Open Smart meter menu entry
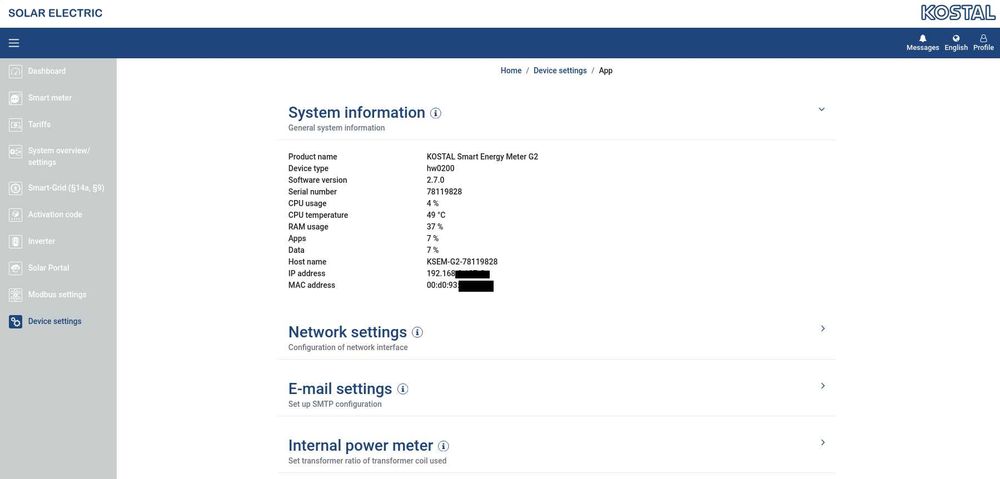1000x479 pixels. pyautogui.click(x=50, y=98)
